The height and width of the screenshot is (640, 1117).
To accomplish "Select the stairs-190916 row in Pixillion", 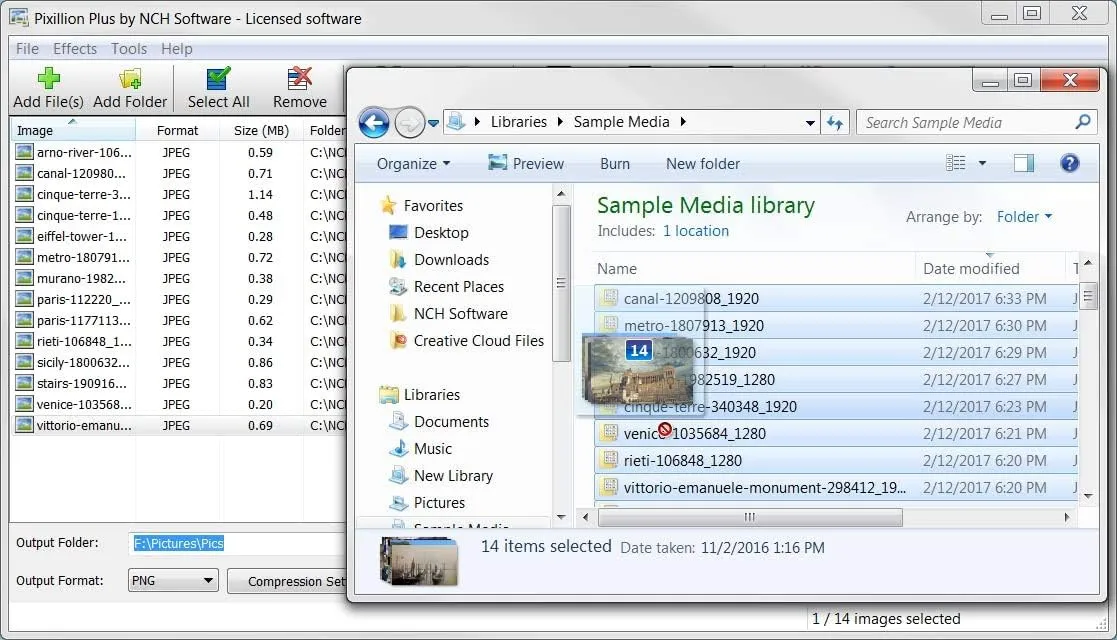I will (x=180, y=383).
